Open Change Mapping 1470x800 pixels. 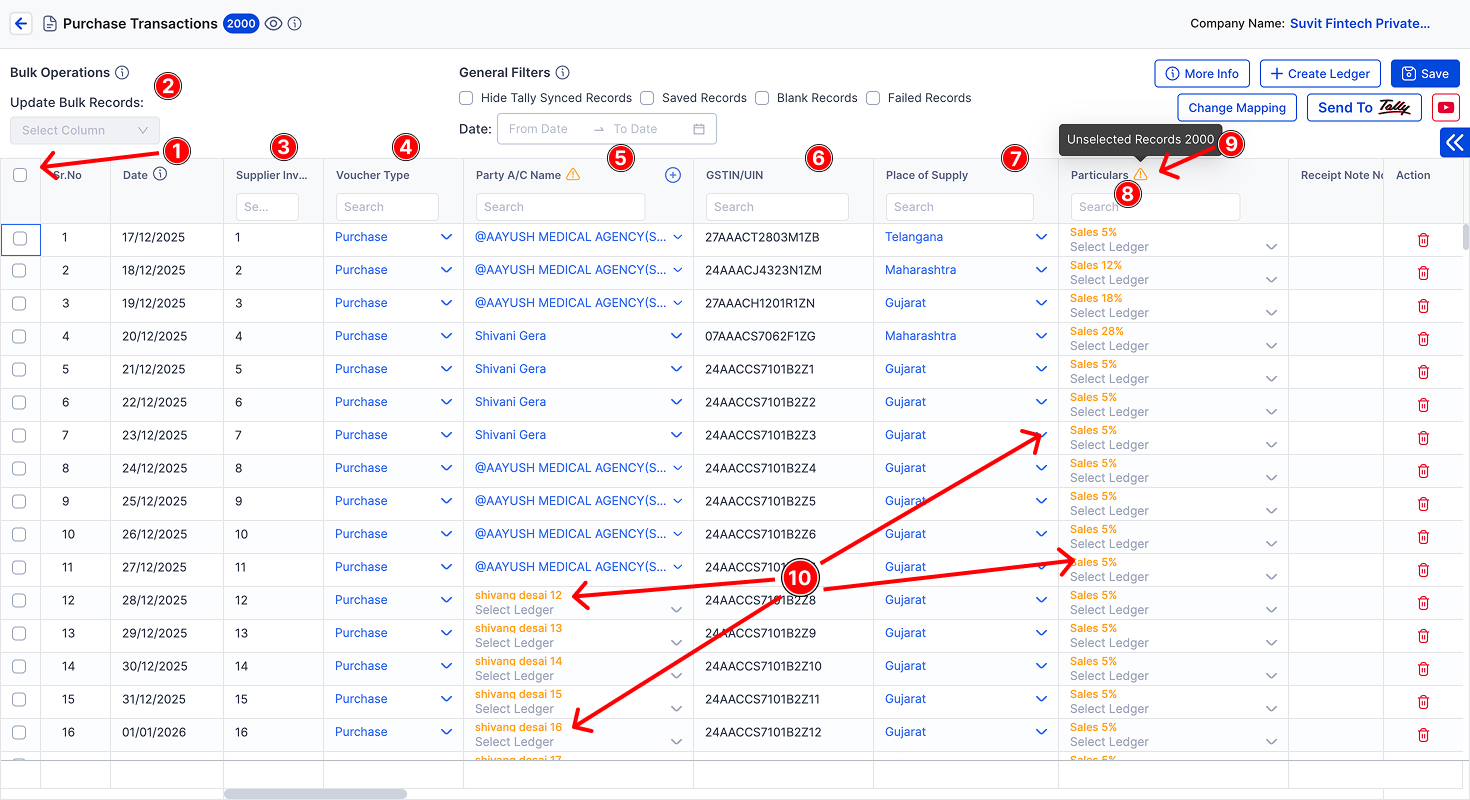1237,108
